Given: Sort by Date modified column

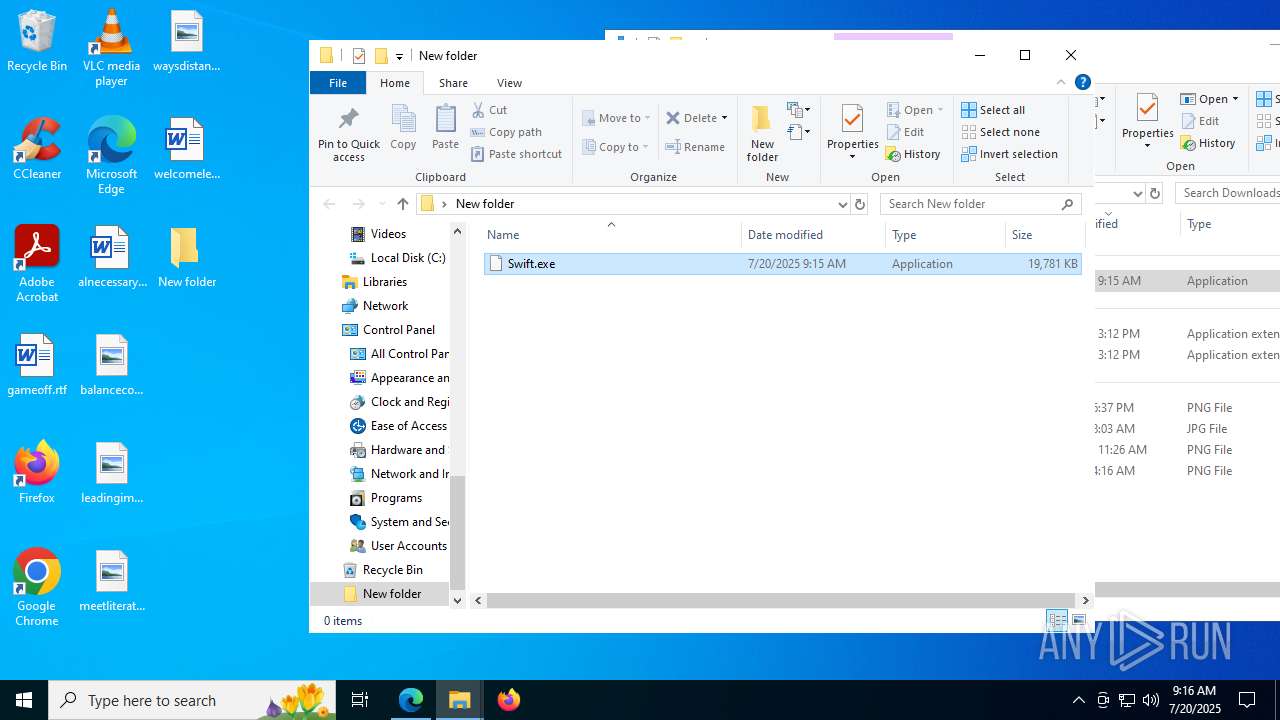Looking at the screenshot, I should (813, 235).
